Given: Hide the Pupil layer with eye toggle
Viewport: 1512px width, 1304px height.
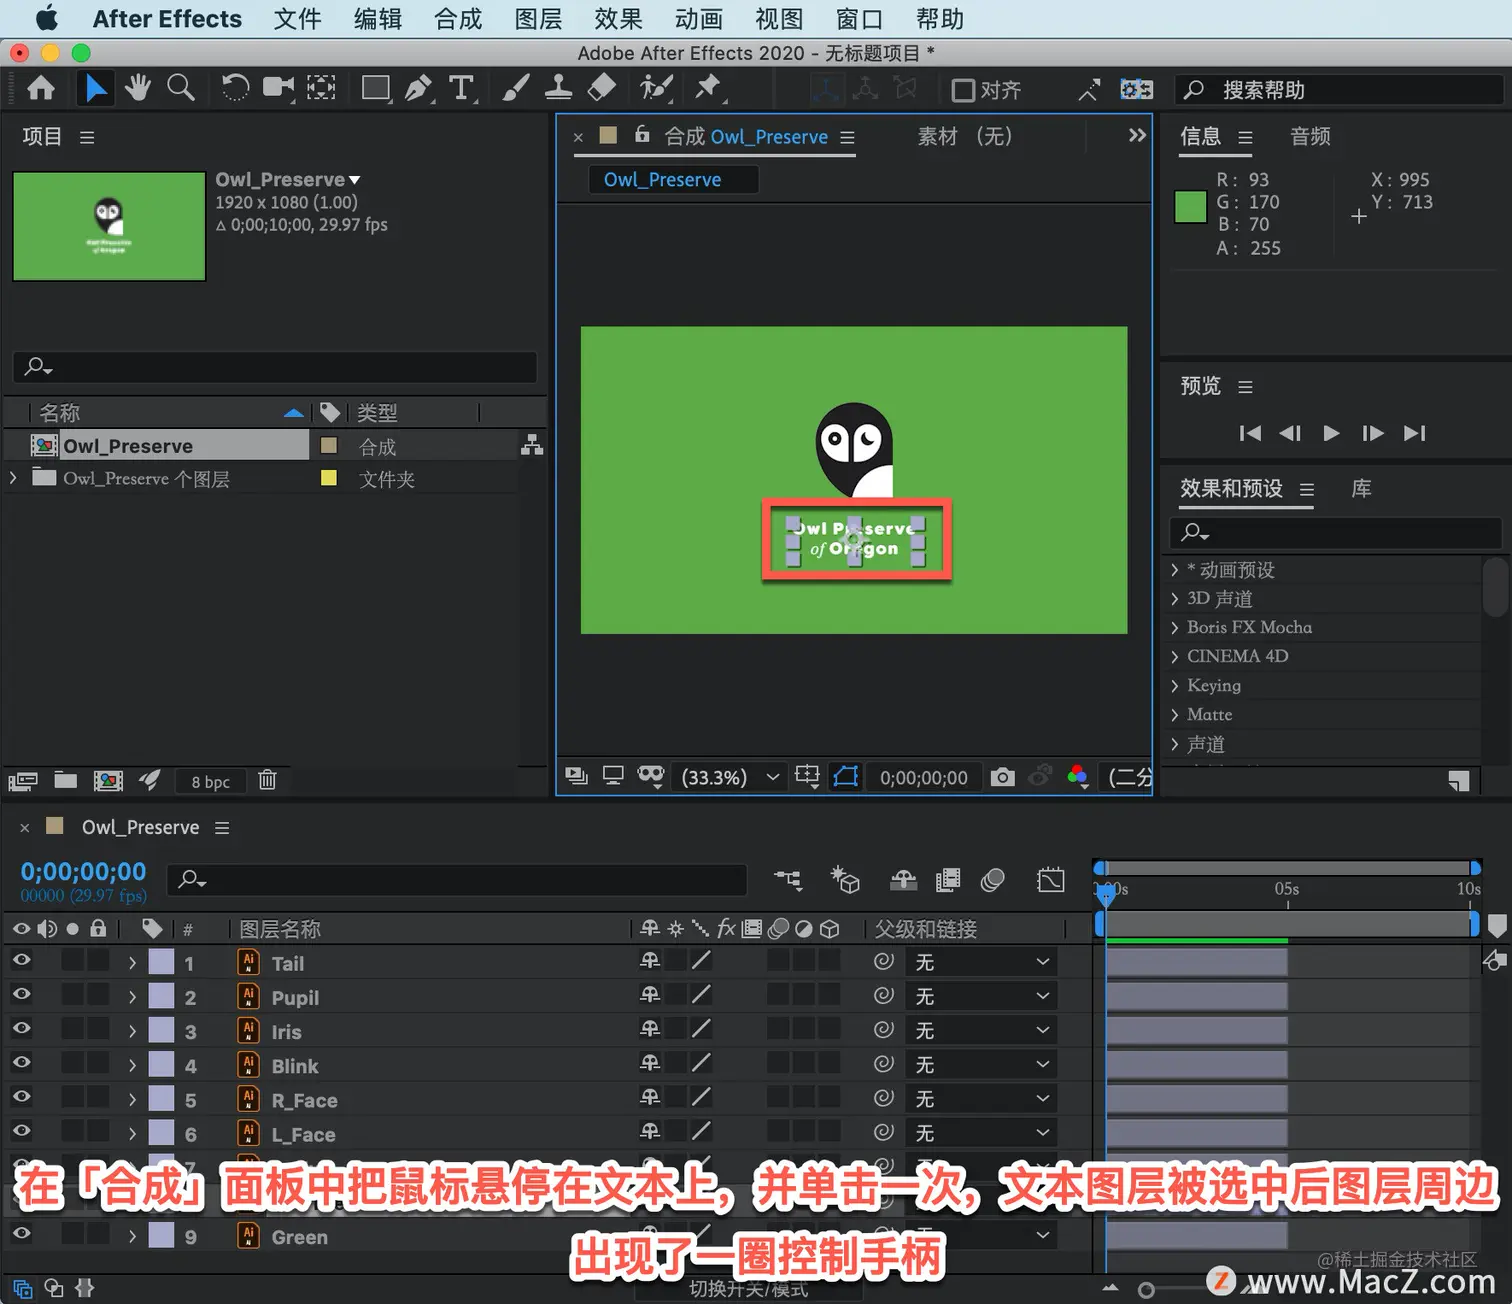Looking at the screenshot, I should (x=21, y=994).
